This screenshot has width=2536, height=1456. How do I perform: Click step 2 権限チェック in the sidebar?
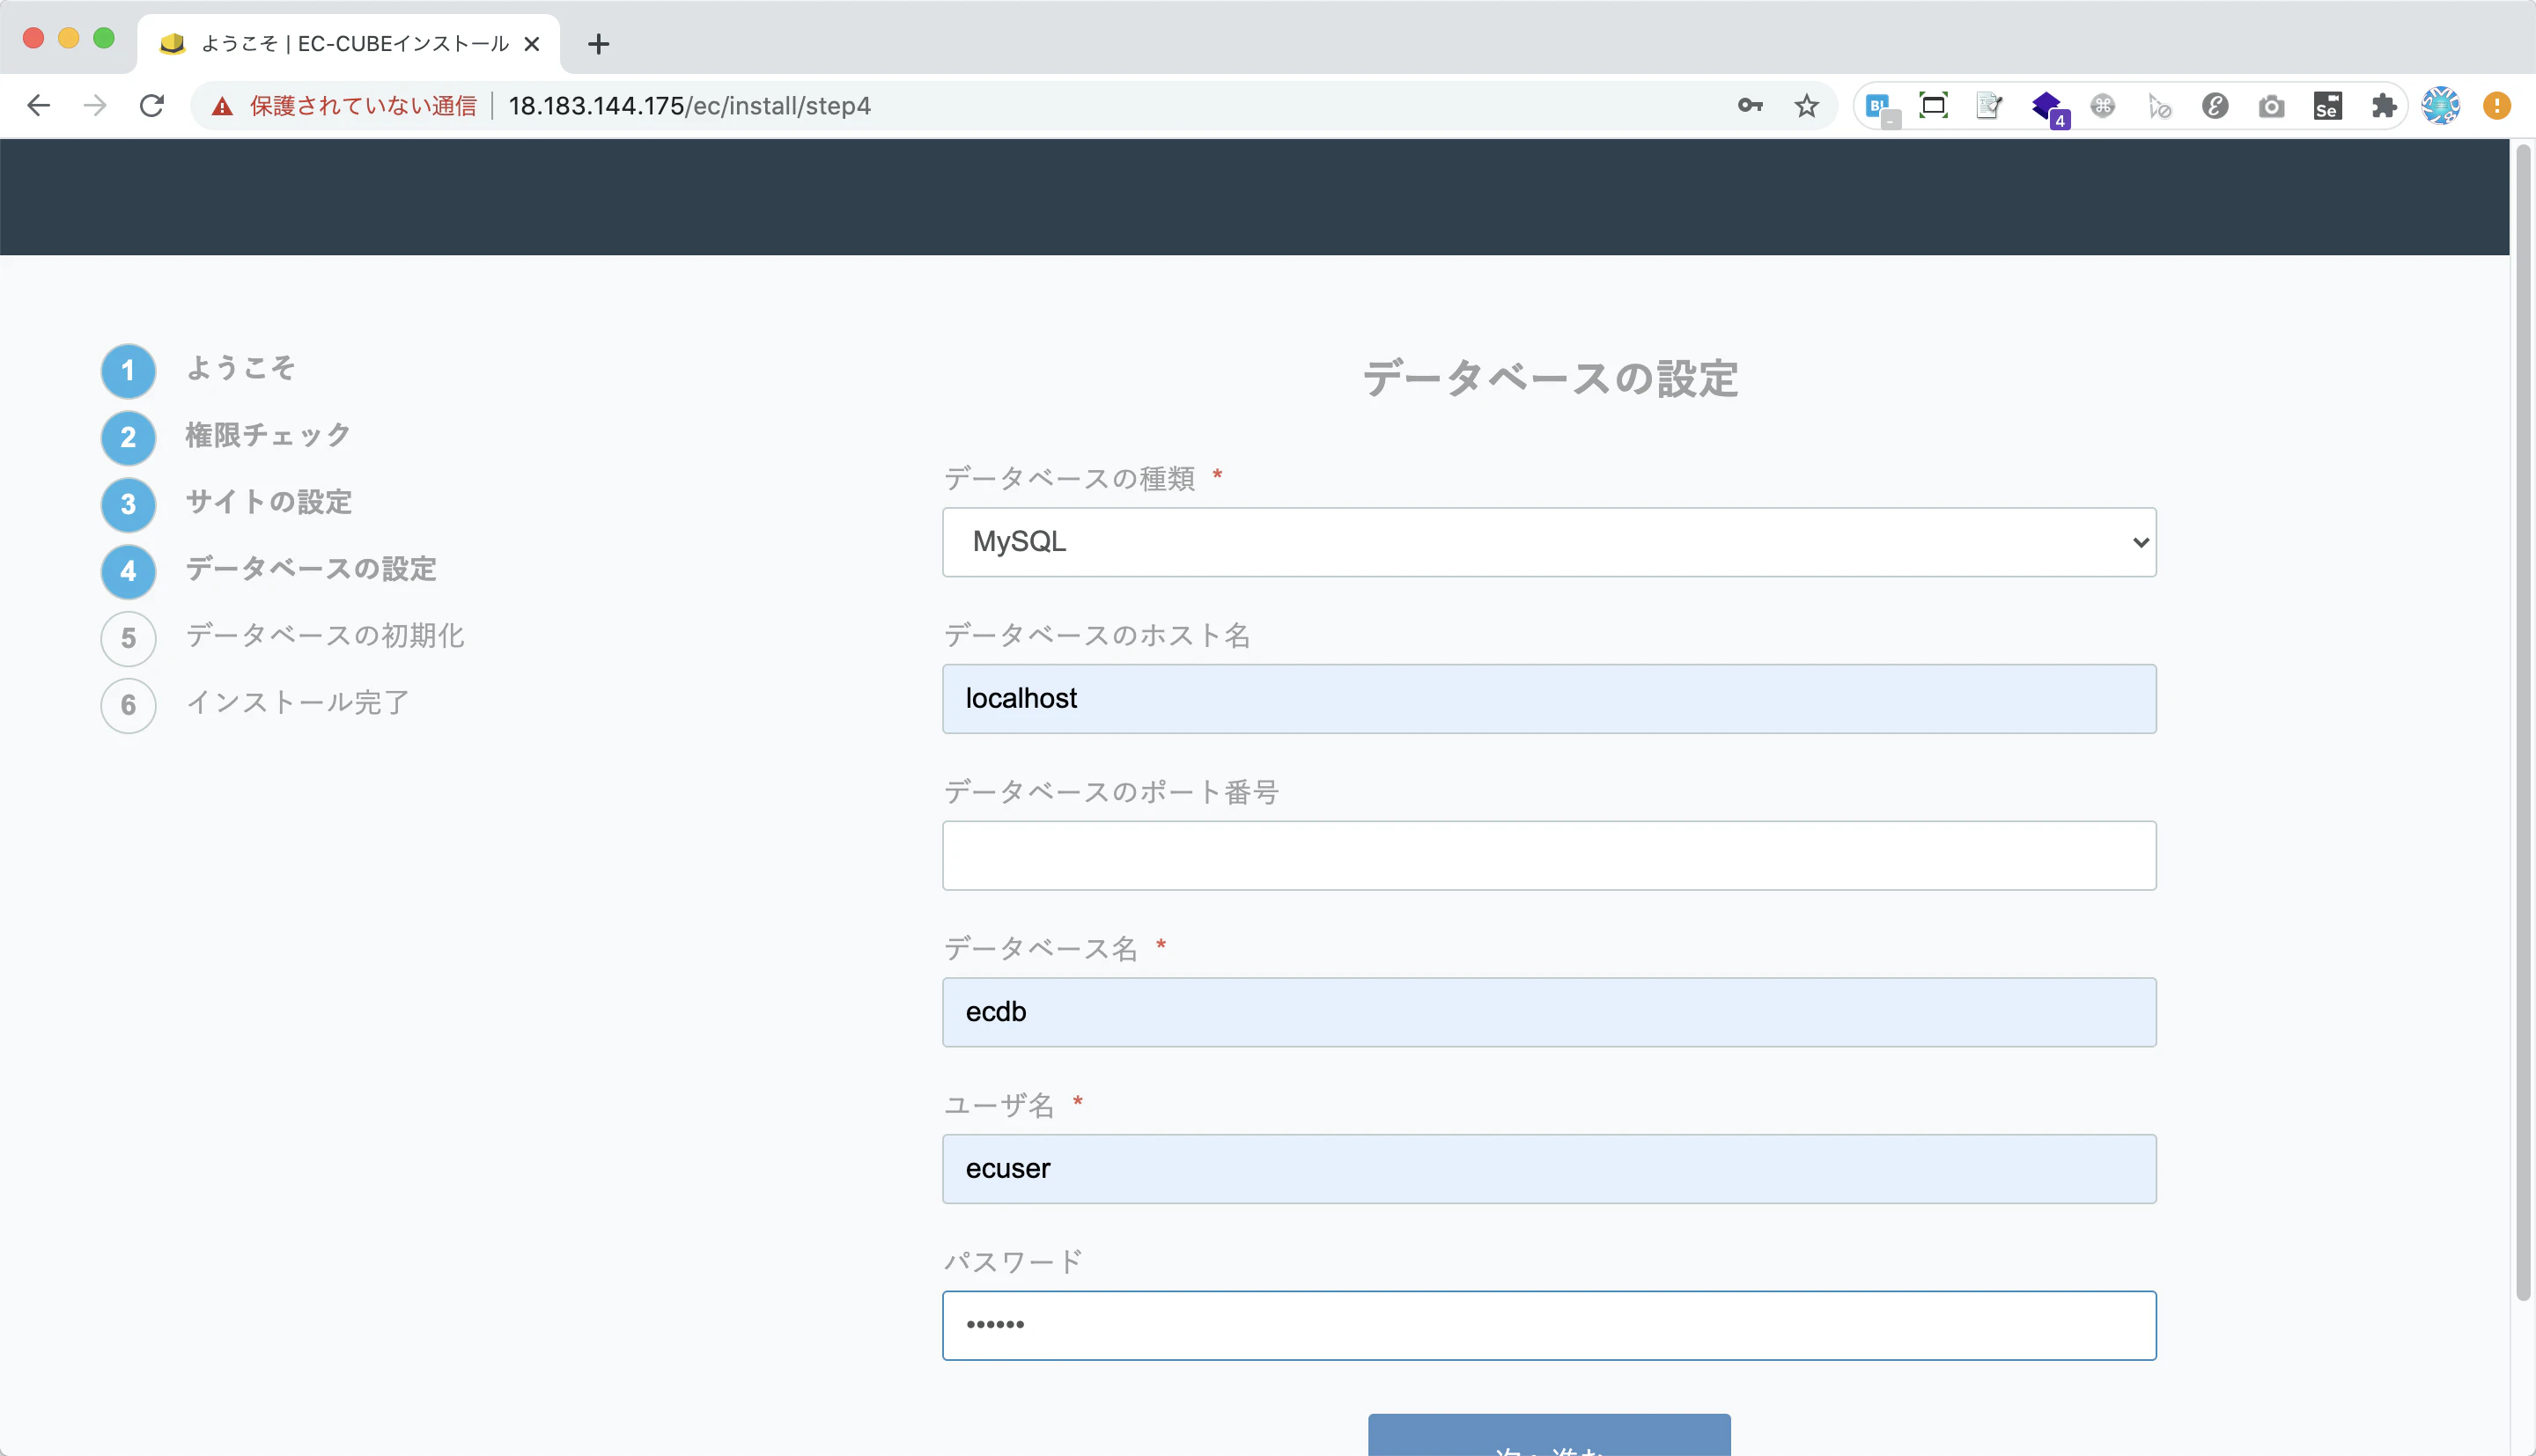[226, 437]
